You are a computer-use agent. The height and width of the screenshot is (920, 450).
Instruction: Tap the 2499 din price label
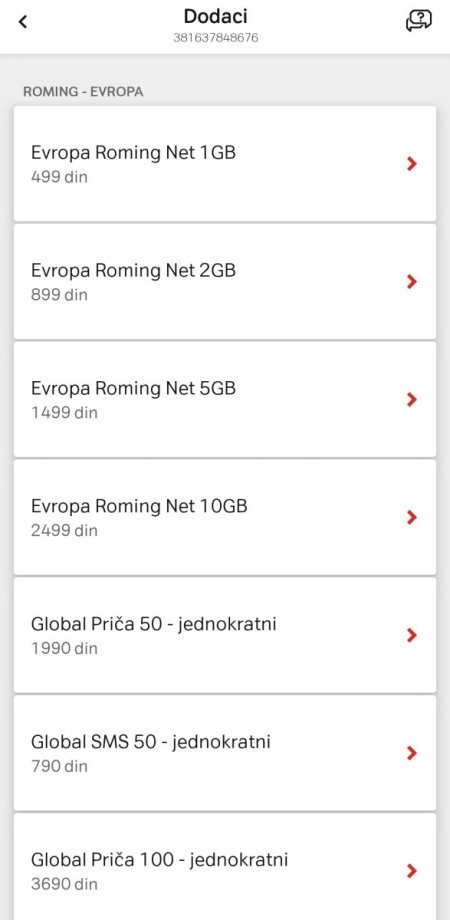64,530
